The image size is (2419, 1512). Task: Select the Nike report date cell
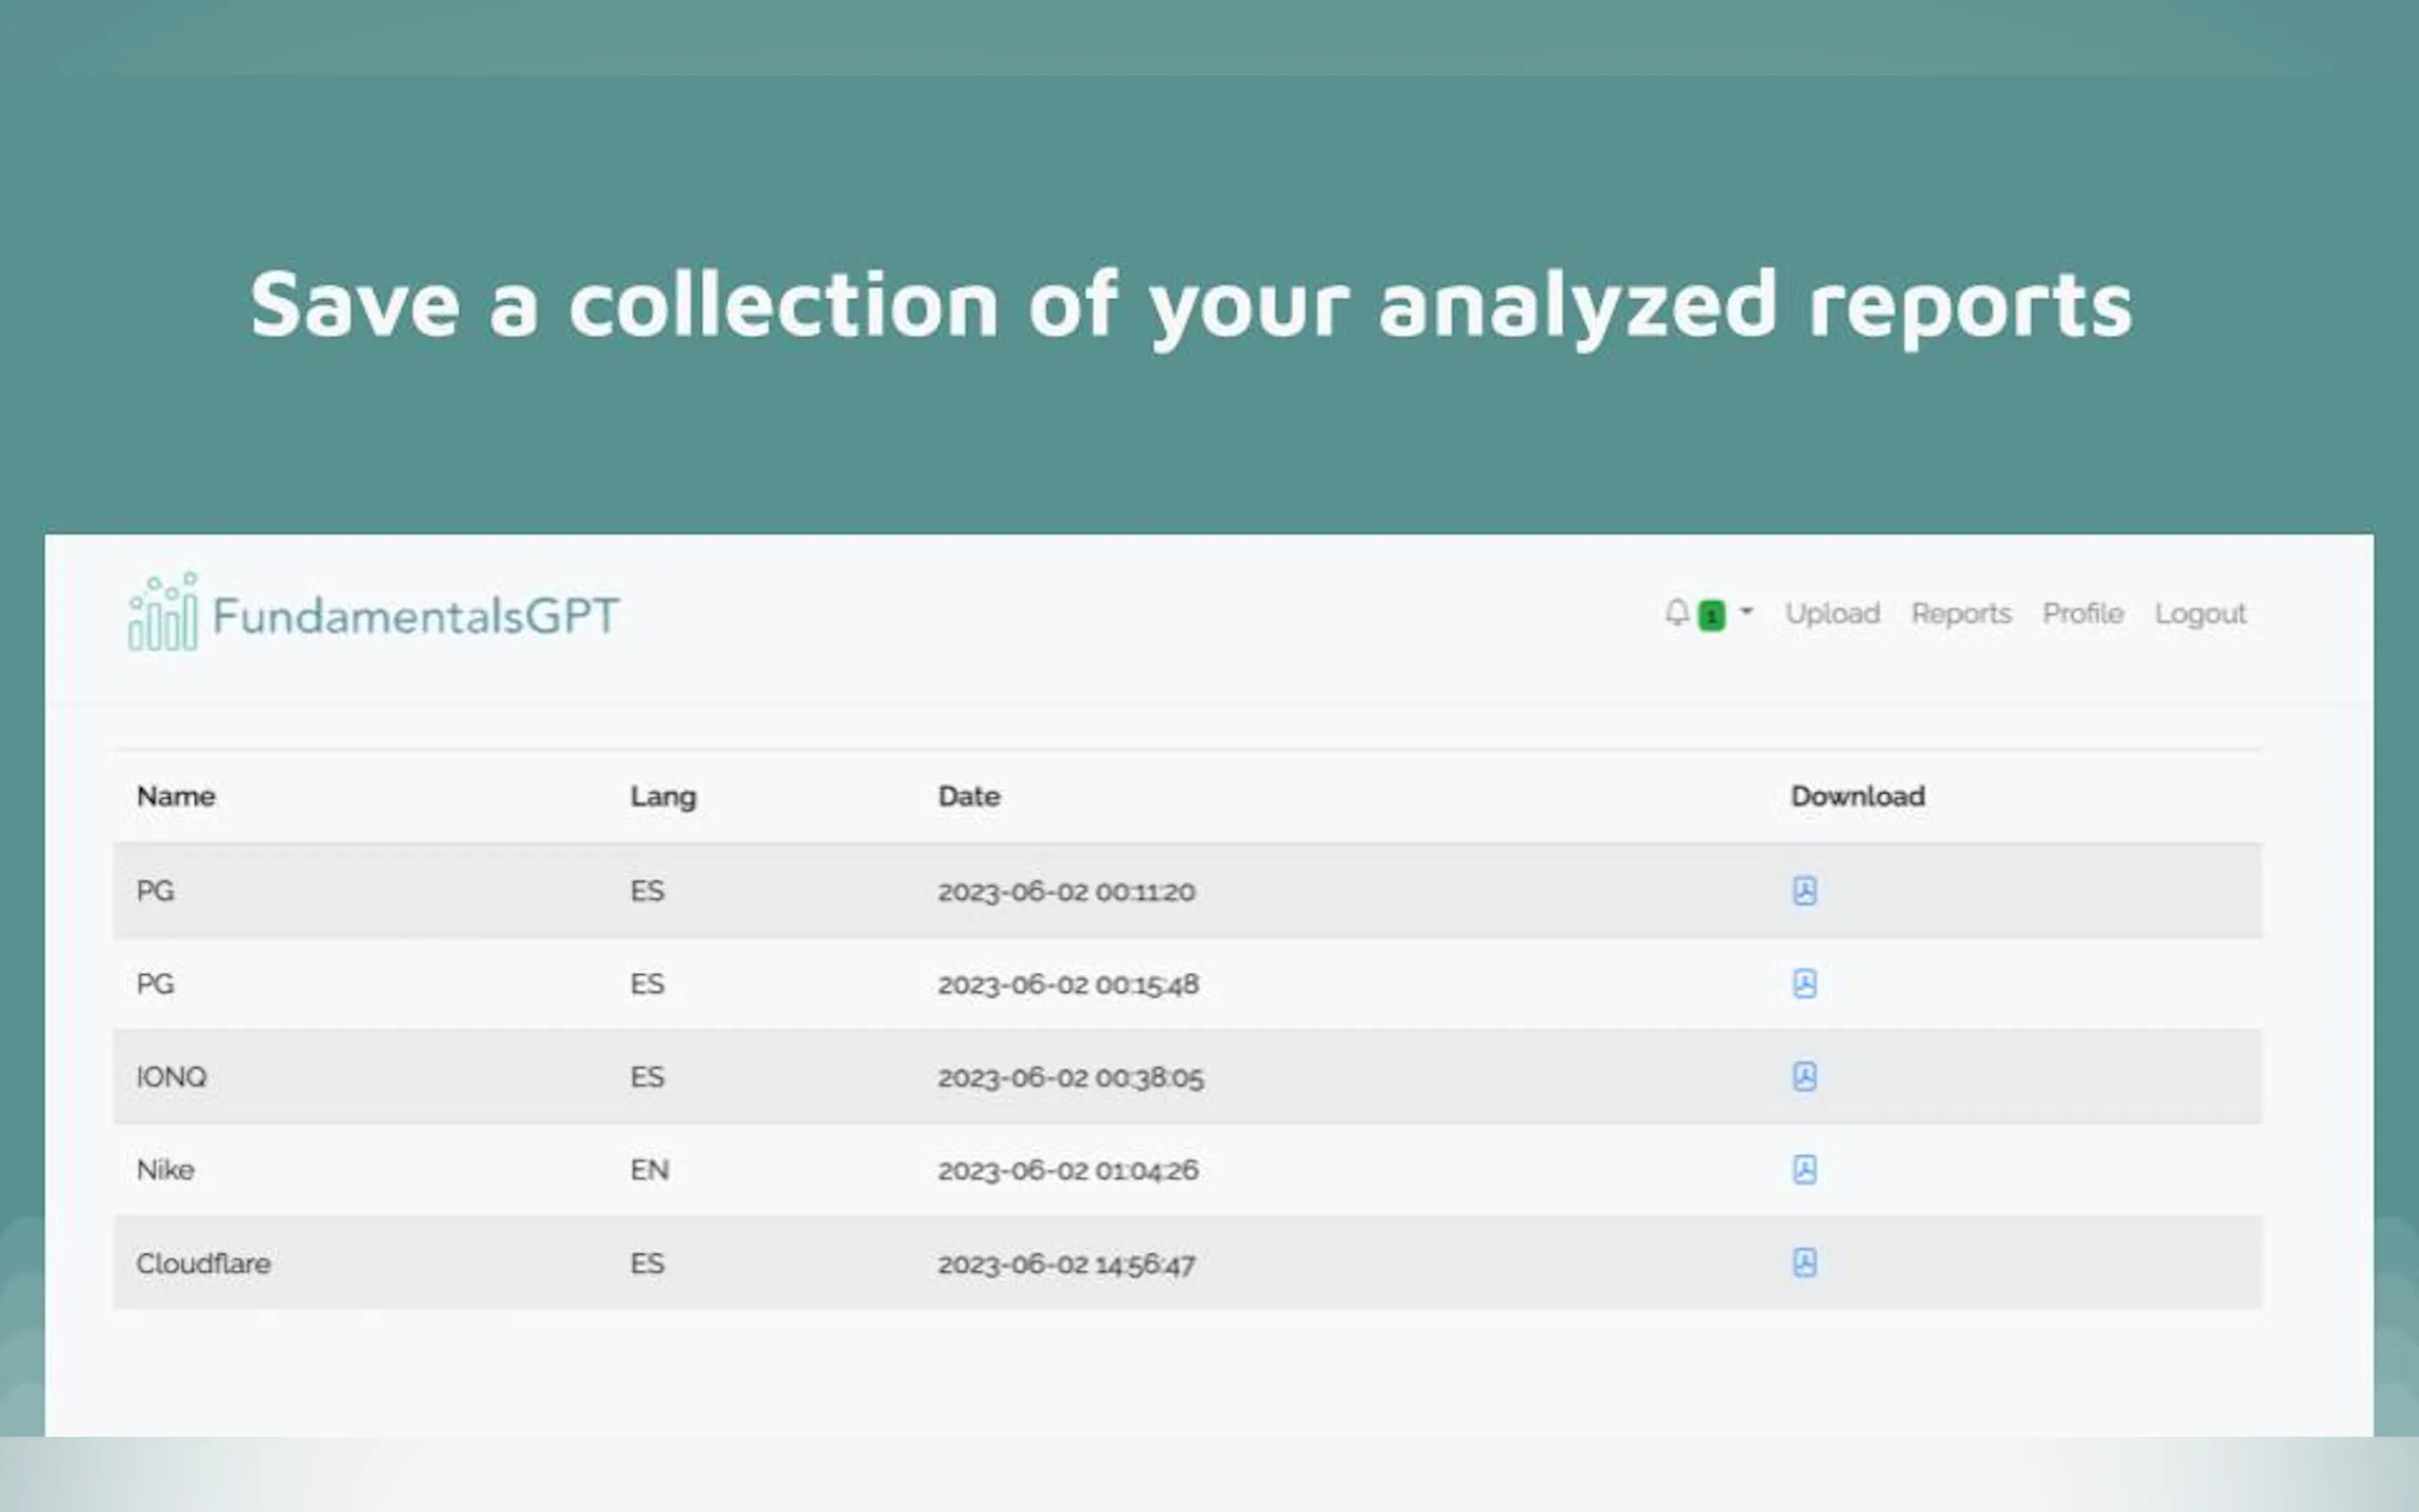pos(1067,1170)
